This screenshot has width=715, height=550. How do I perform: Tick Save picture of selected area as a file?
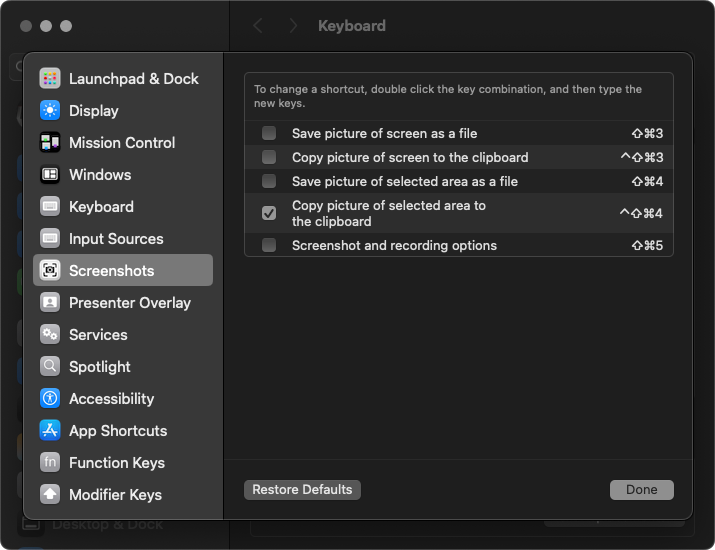269,182
